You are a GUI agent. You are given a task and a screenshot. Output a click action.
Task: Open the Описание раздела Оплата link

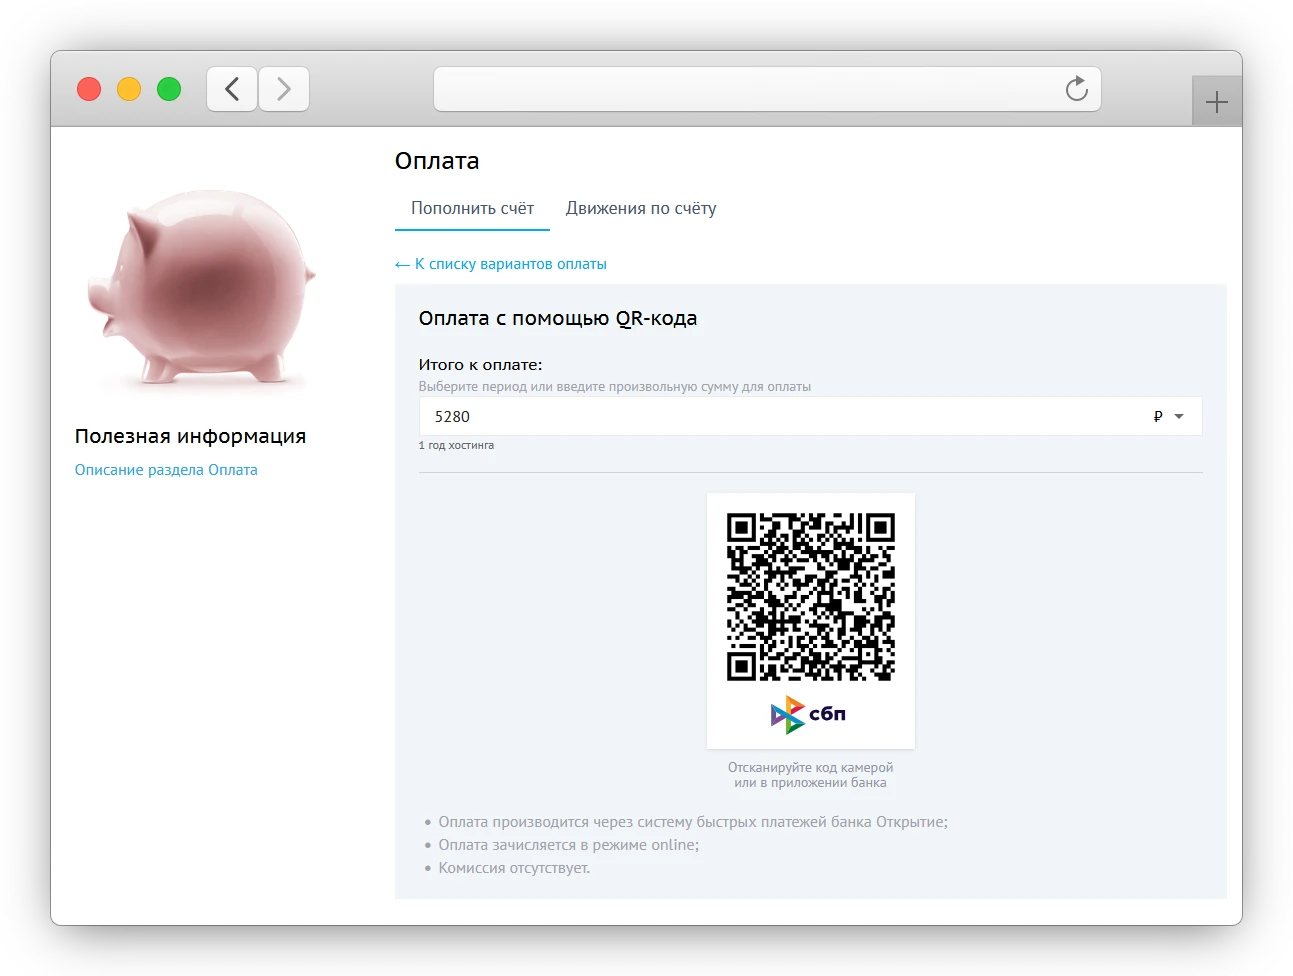(x=166, y=469)
